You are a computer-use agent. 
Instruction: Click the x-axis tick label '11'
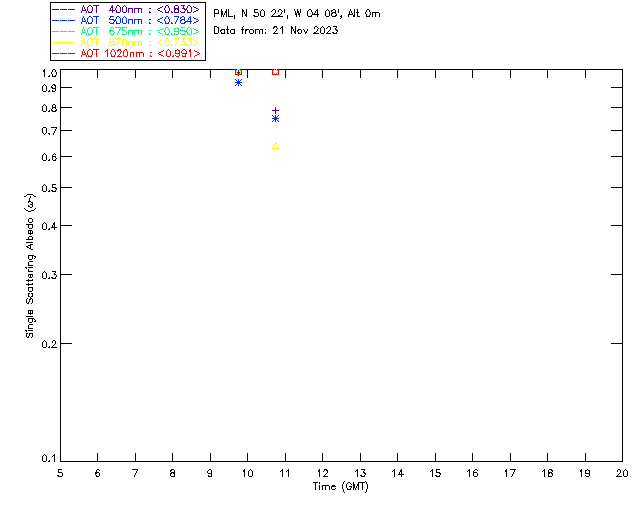285,473
